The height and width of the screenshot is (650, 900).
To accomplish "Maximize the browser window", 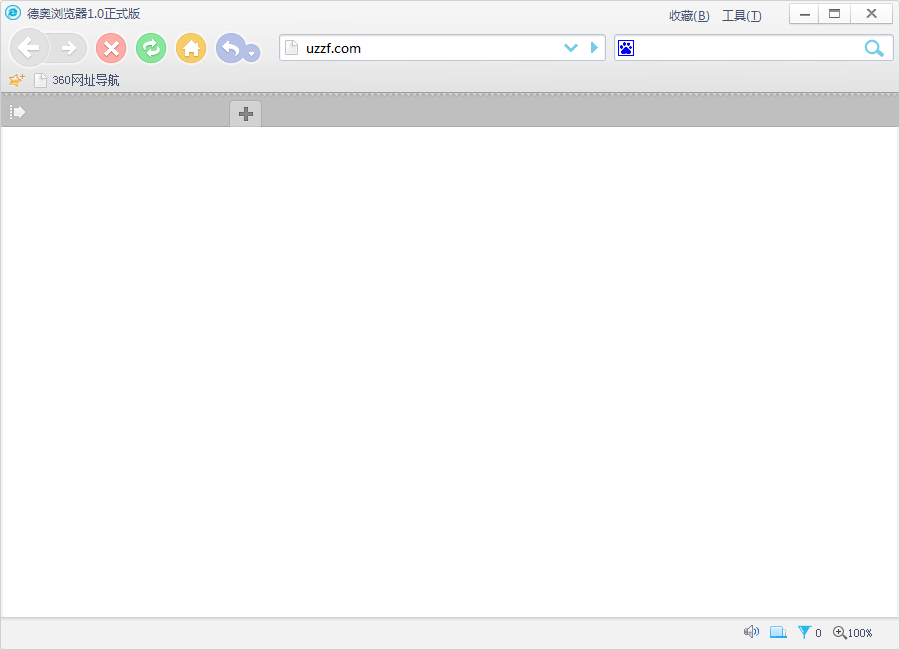I will point(835,14).
